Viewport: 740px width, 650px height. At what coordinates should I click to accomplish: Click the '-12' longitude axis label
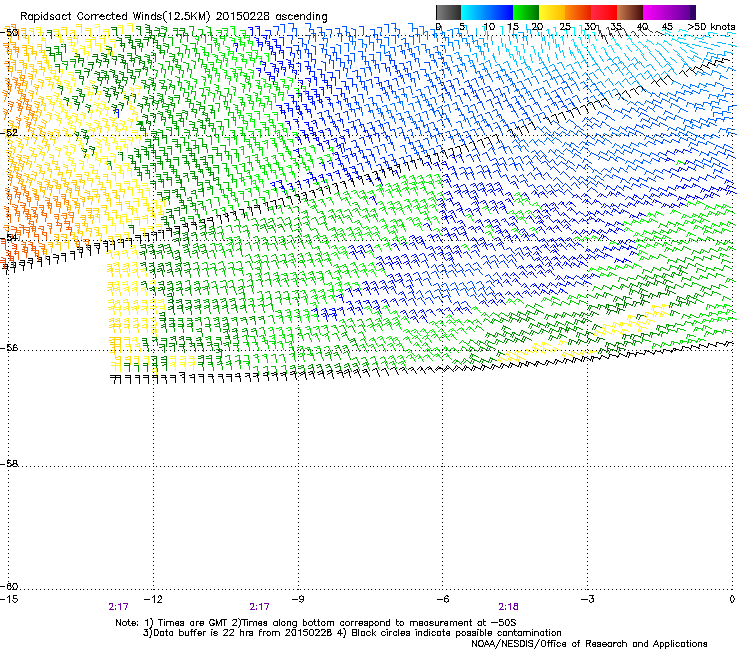click(153, 599)
